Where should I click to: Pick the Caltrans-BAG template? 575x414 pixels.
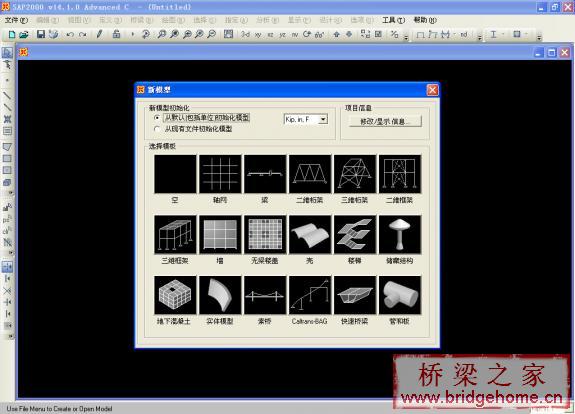pyautogui.click(x=310, y=295)
